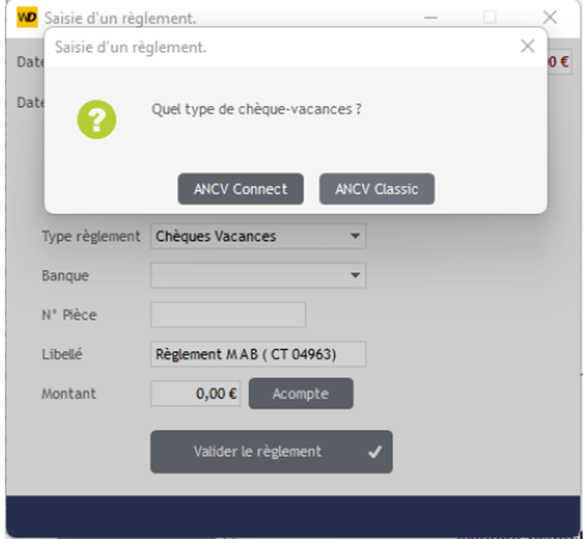Click the greyed-out maximize window icon
This screenshot has width=584, height=539.
point(489,17)
